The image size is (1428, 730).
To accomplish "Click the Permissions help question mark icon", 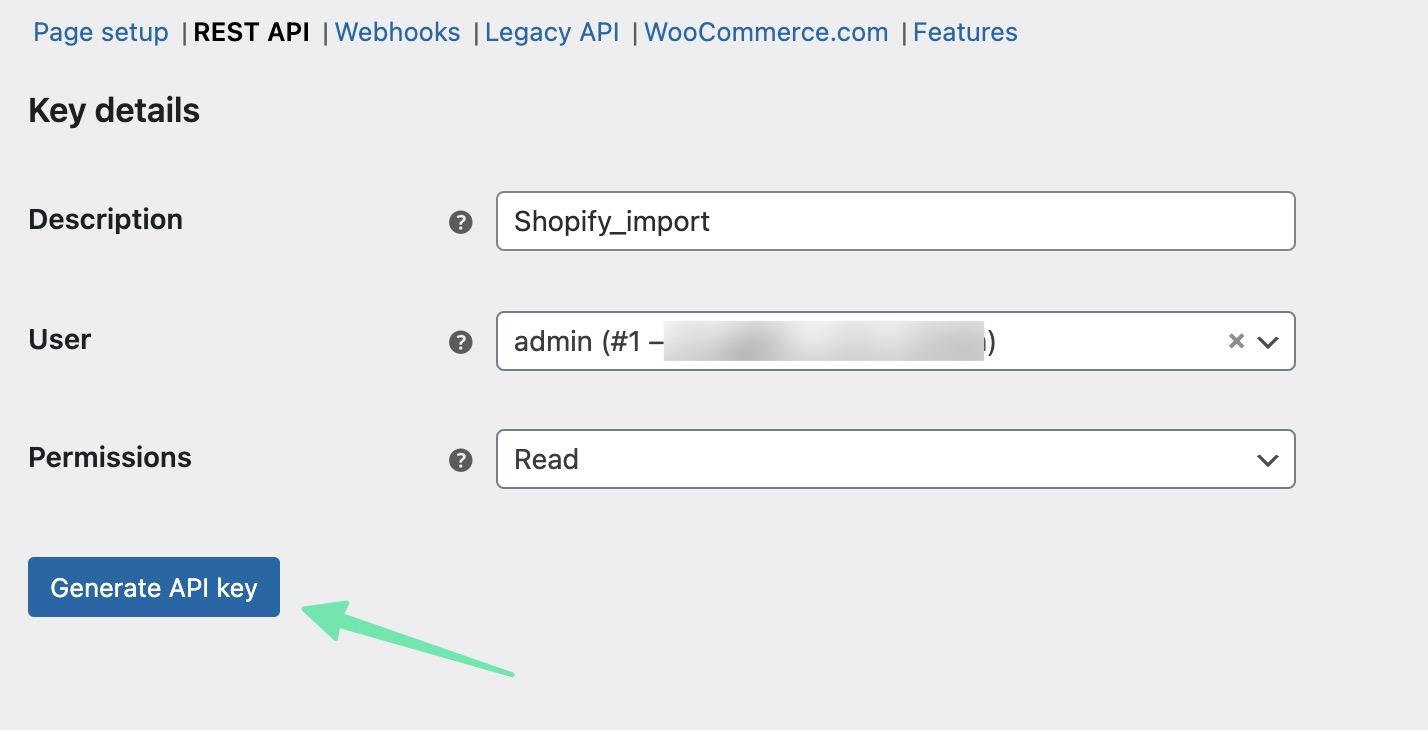I will (x=460, y=460).
